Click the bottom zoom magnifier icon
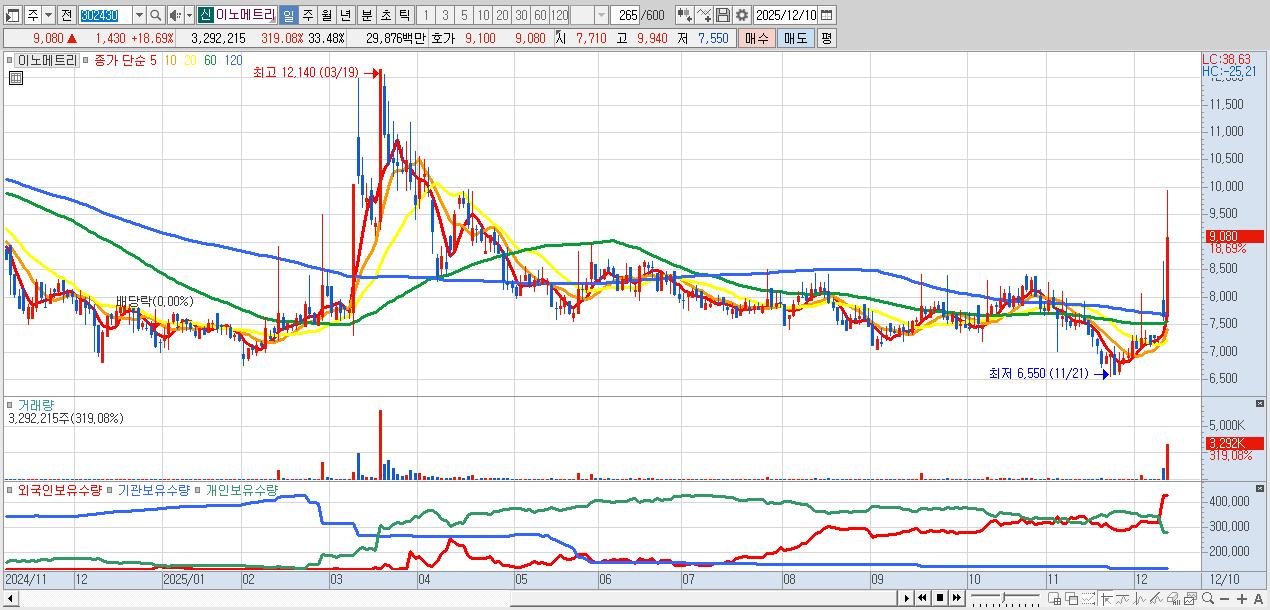Viewport: 1270px width, 610px height. 1208,598
